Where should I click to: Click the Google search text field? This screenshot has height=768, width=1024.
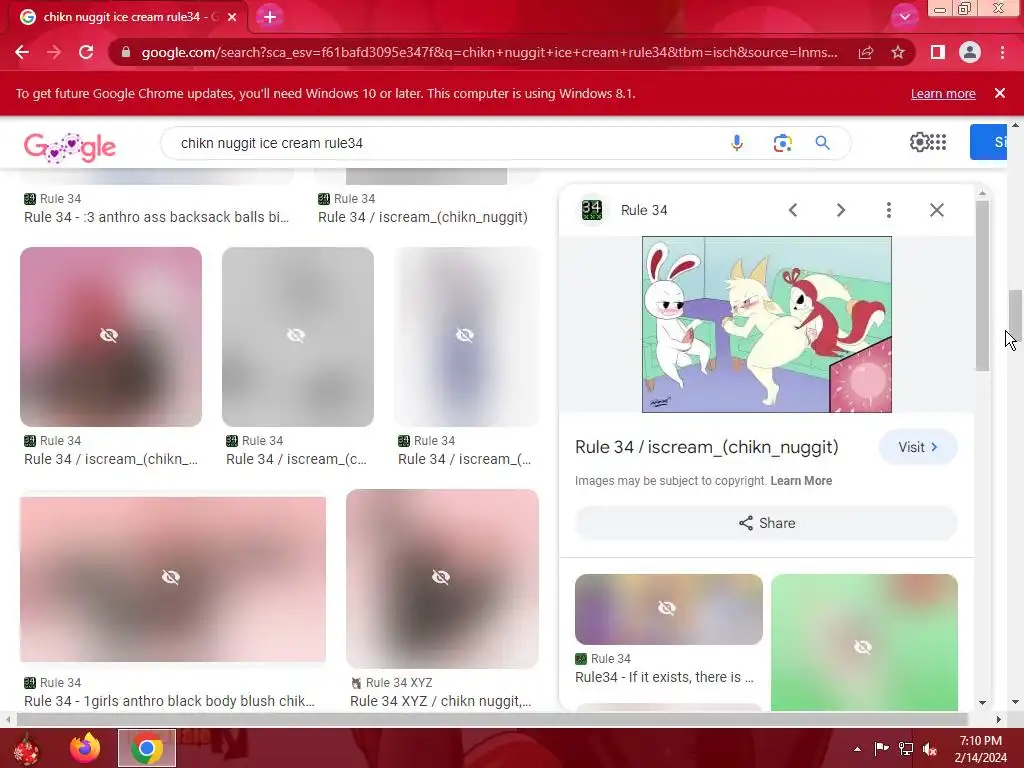coord(444,143)
